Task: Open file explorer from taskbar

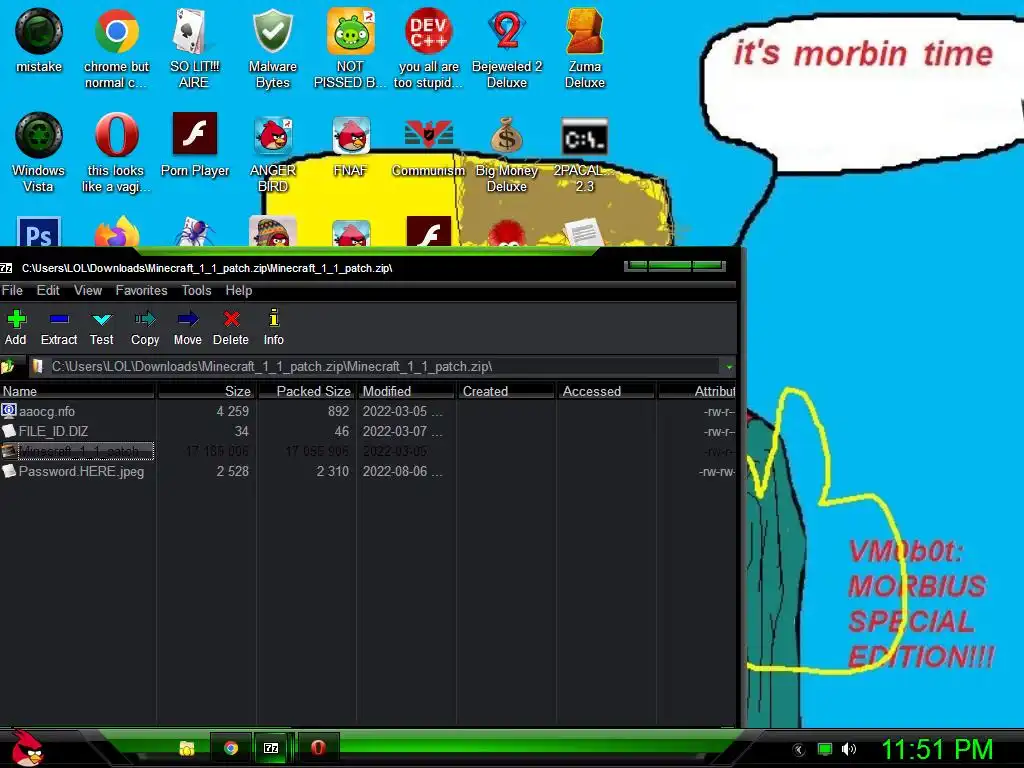Action: tap(187, 748)
